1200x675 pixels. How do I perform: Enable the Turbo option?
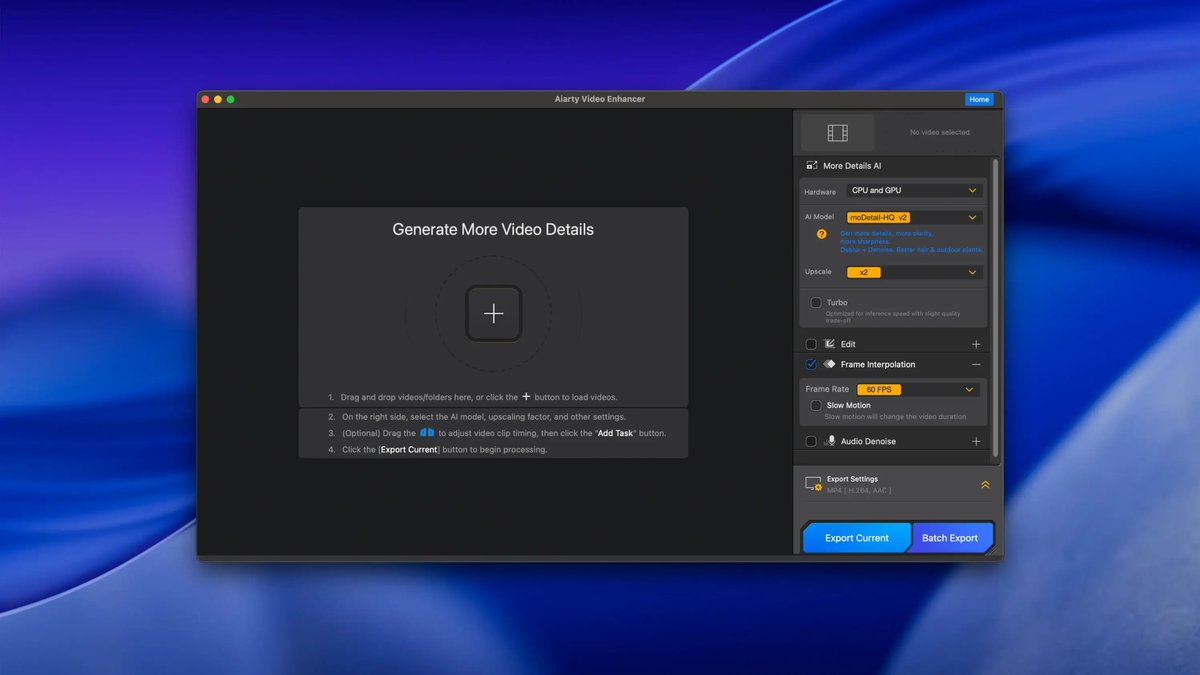click(814, 302)
